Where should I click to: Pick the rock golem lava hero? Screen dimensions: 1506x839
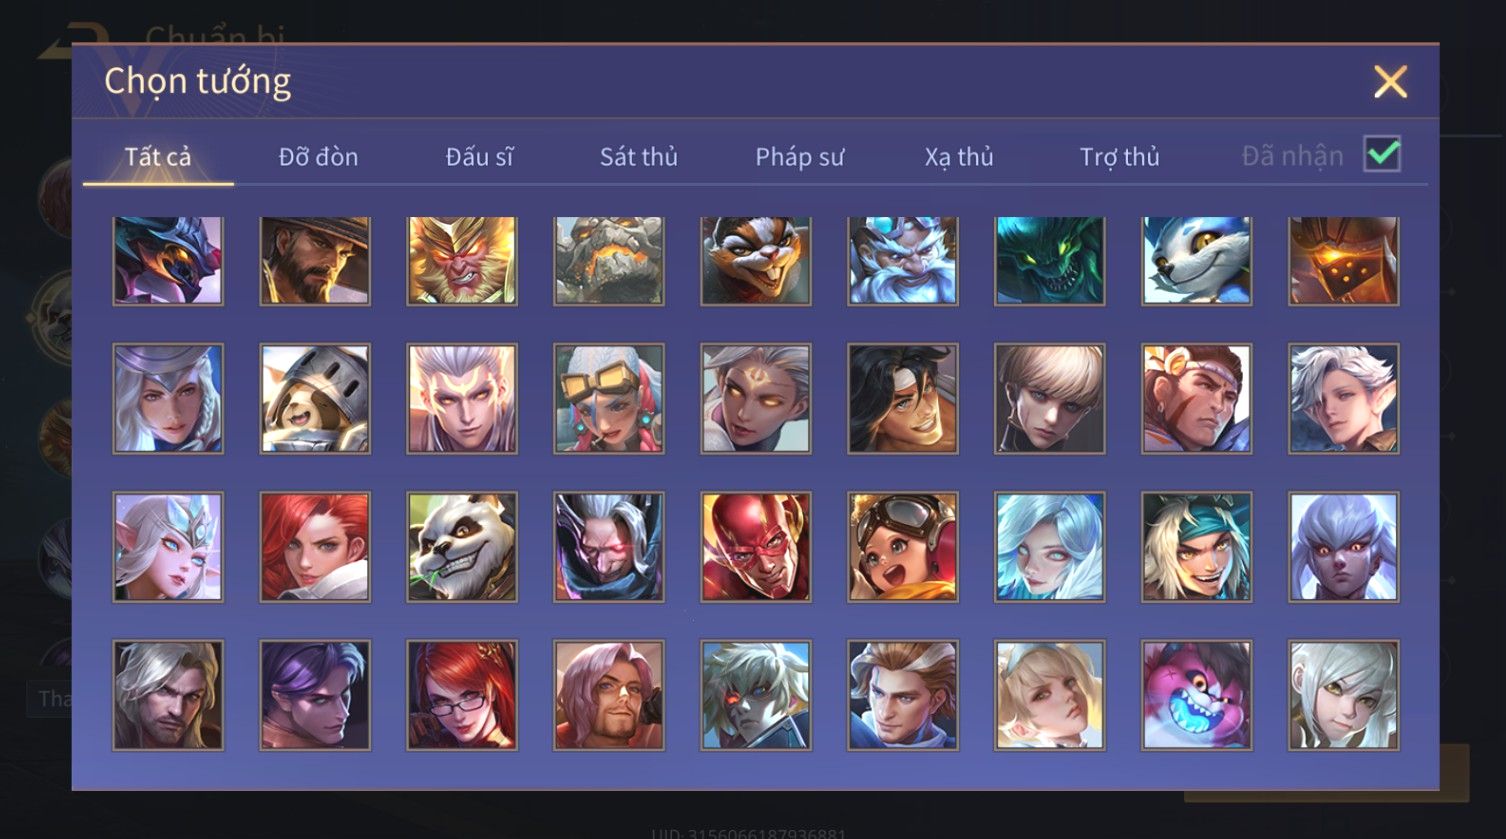[x=609, y=261]
